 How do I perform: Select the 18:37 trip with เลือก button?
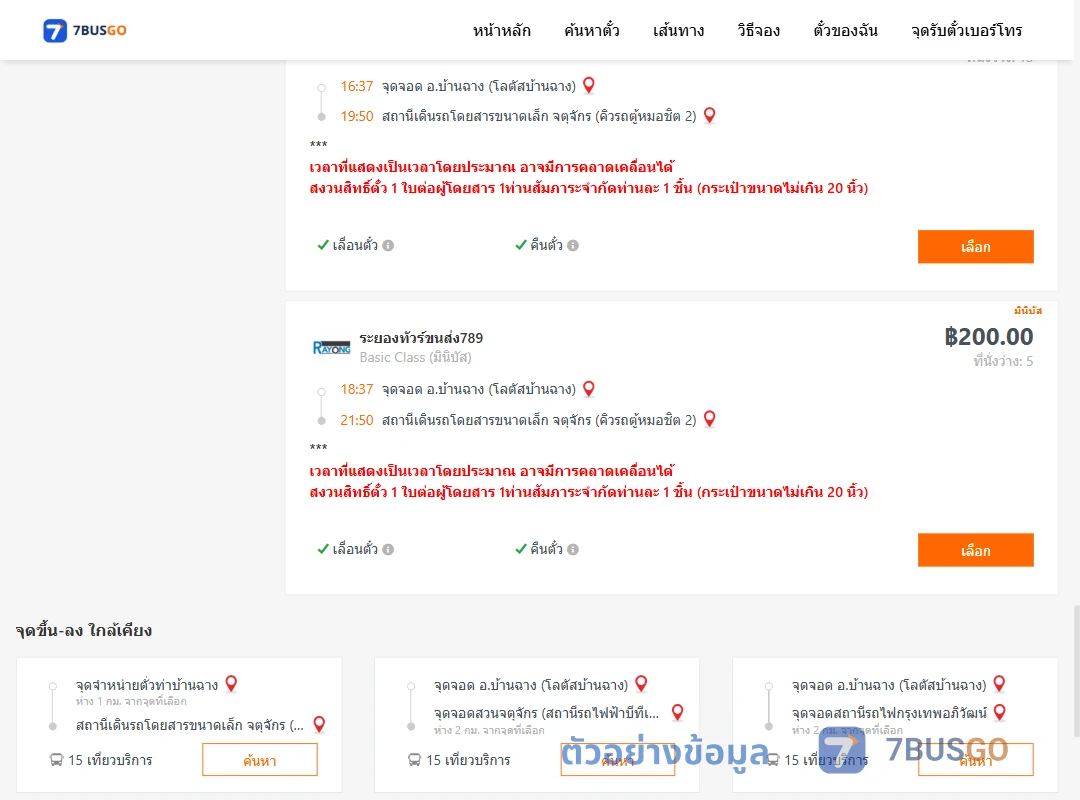coord(975,550)
